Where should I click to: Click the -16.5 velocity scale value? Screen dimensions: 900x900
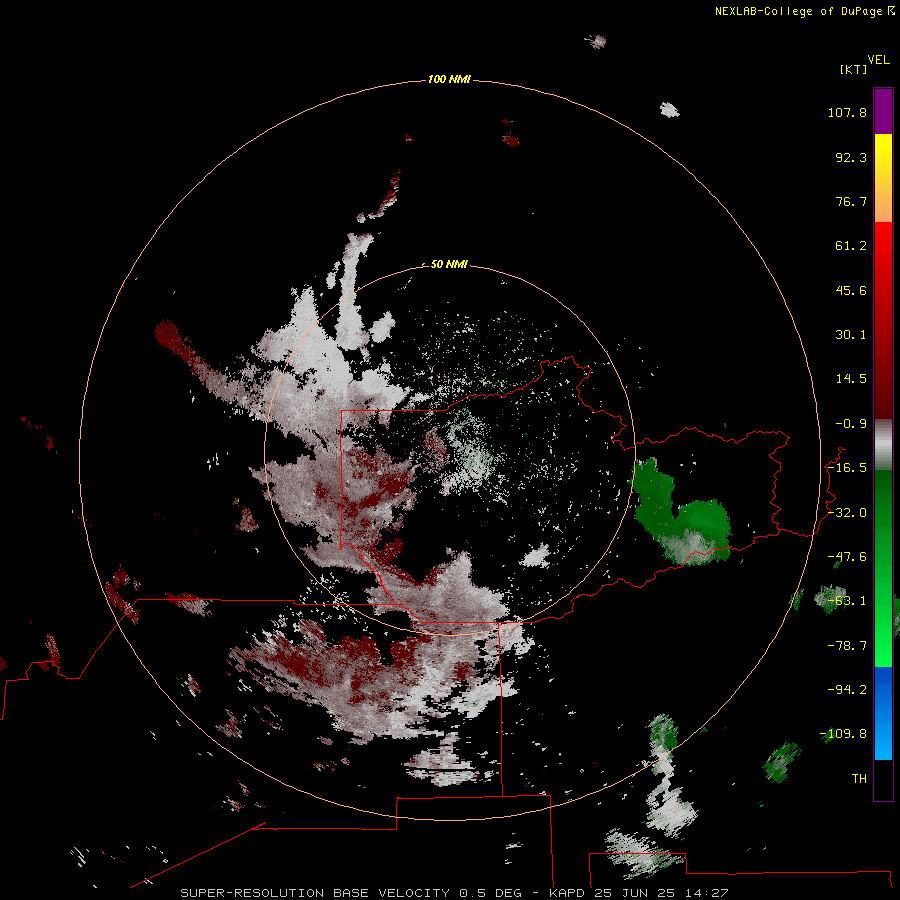tap(847, 468)
